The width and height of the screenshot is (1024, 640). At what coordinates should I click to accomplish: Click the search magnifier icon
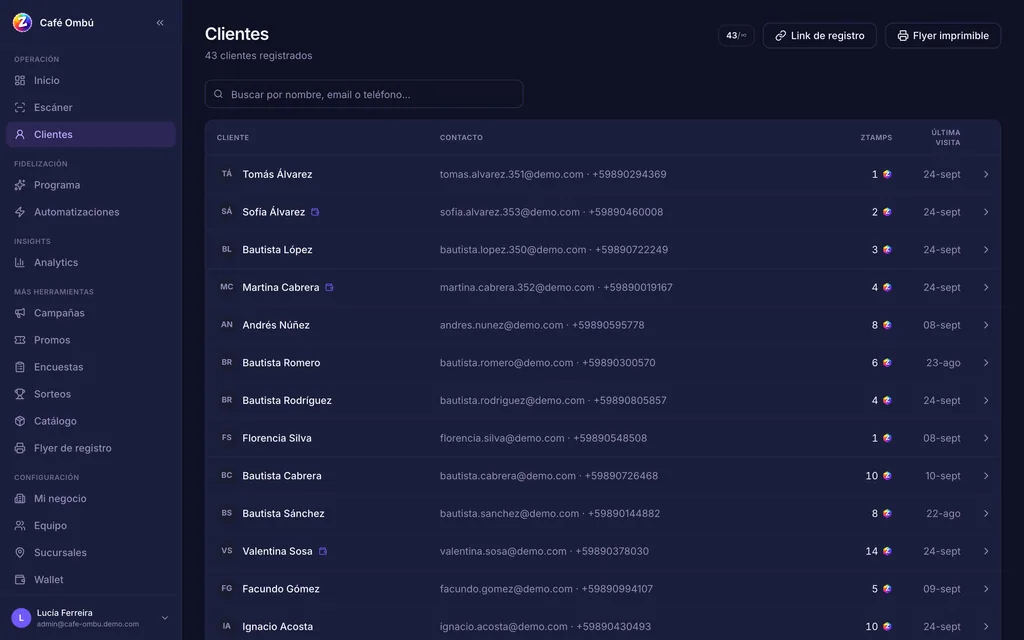point(219,94)
